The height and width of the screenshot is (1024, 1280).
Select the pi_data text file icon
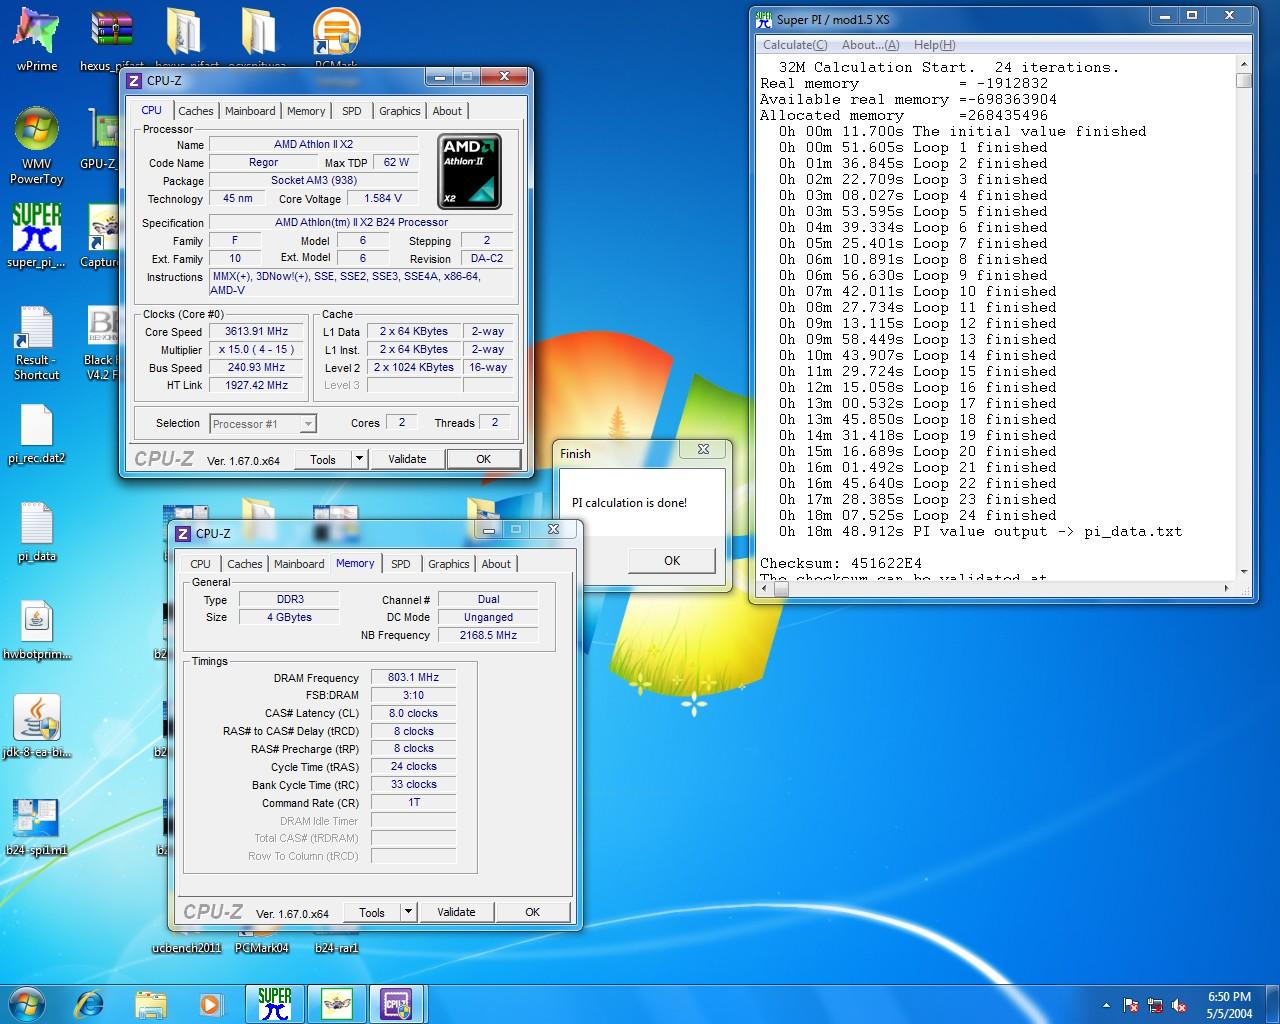[x=36, y=532]
